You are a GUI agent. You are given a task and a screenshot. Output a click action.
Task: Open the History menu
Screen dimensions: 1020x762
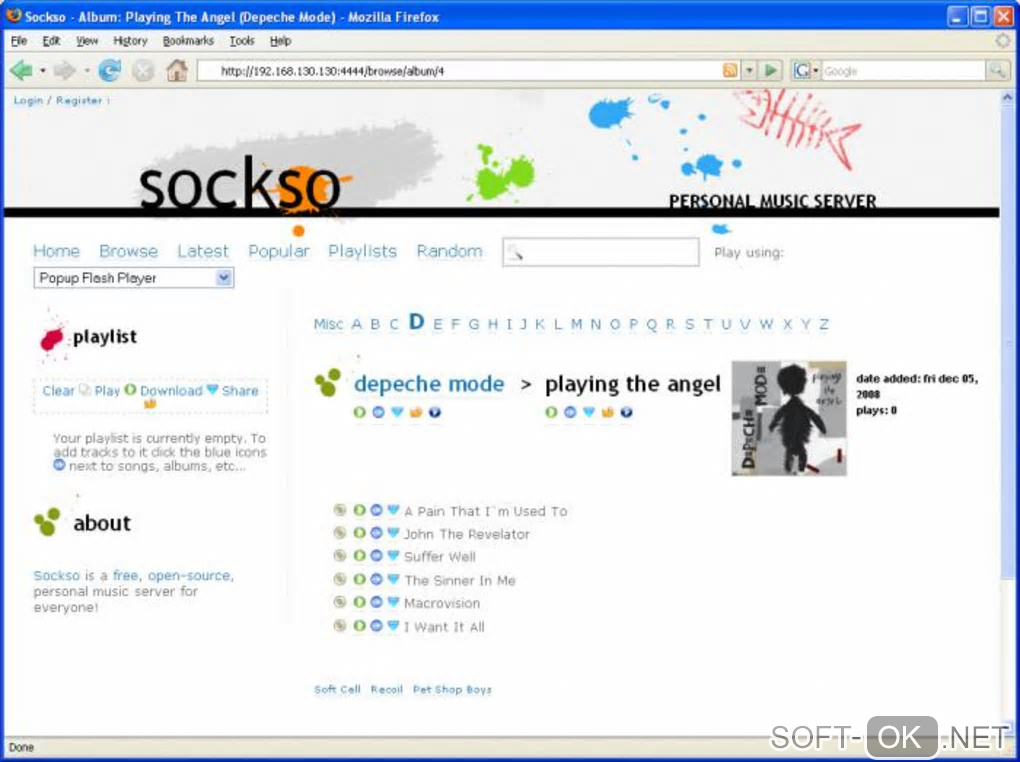point(130,41)
